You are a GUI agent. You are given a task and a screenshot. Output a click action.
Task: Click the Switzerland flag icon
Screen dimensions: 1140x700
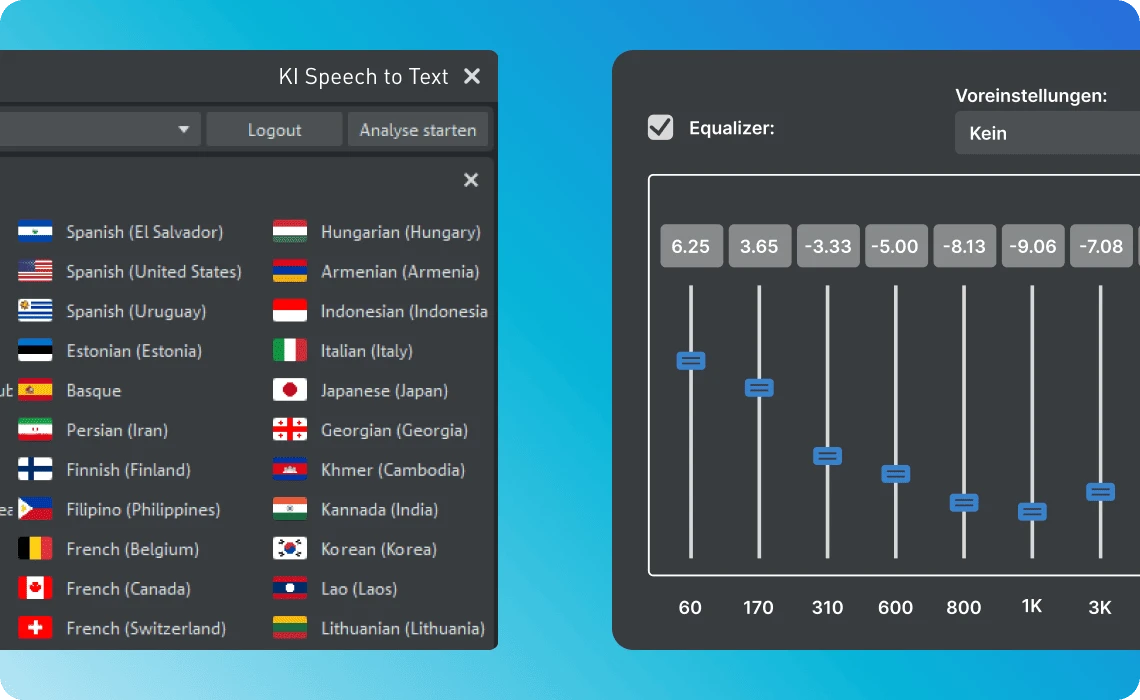35,628
